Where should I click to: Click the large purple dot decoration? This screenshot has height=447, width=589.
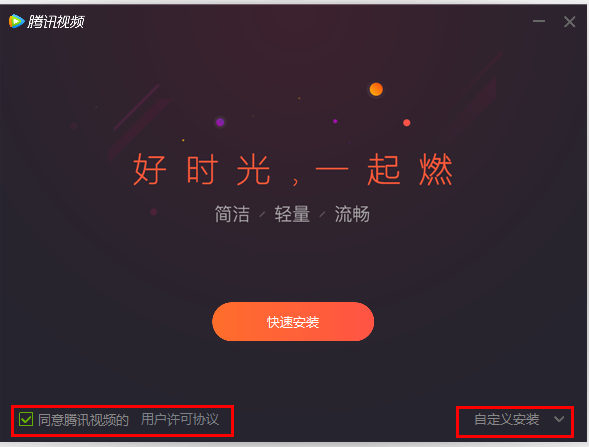220,122
